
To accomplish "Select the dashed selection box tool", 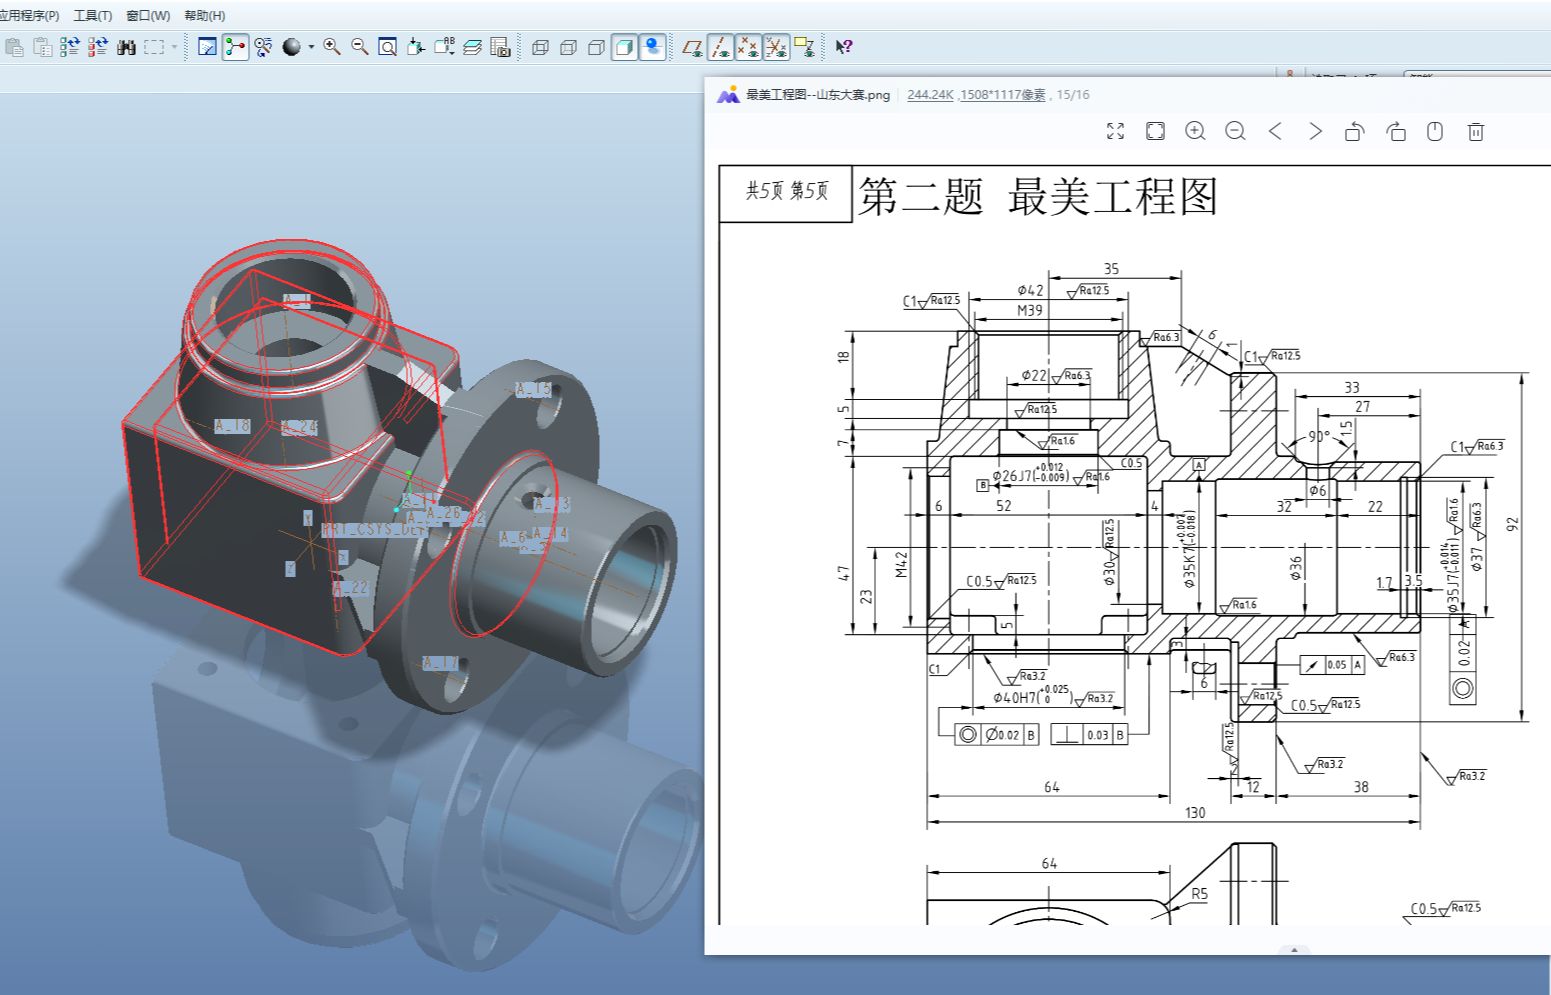I will click(x=154, y=47).
